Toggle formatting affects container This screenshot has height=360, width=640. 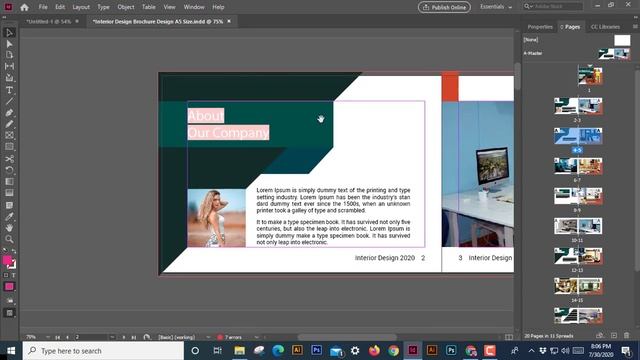click(6, 276)
